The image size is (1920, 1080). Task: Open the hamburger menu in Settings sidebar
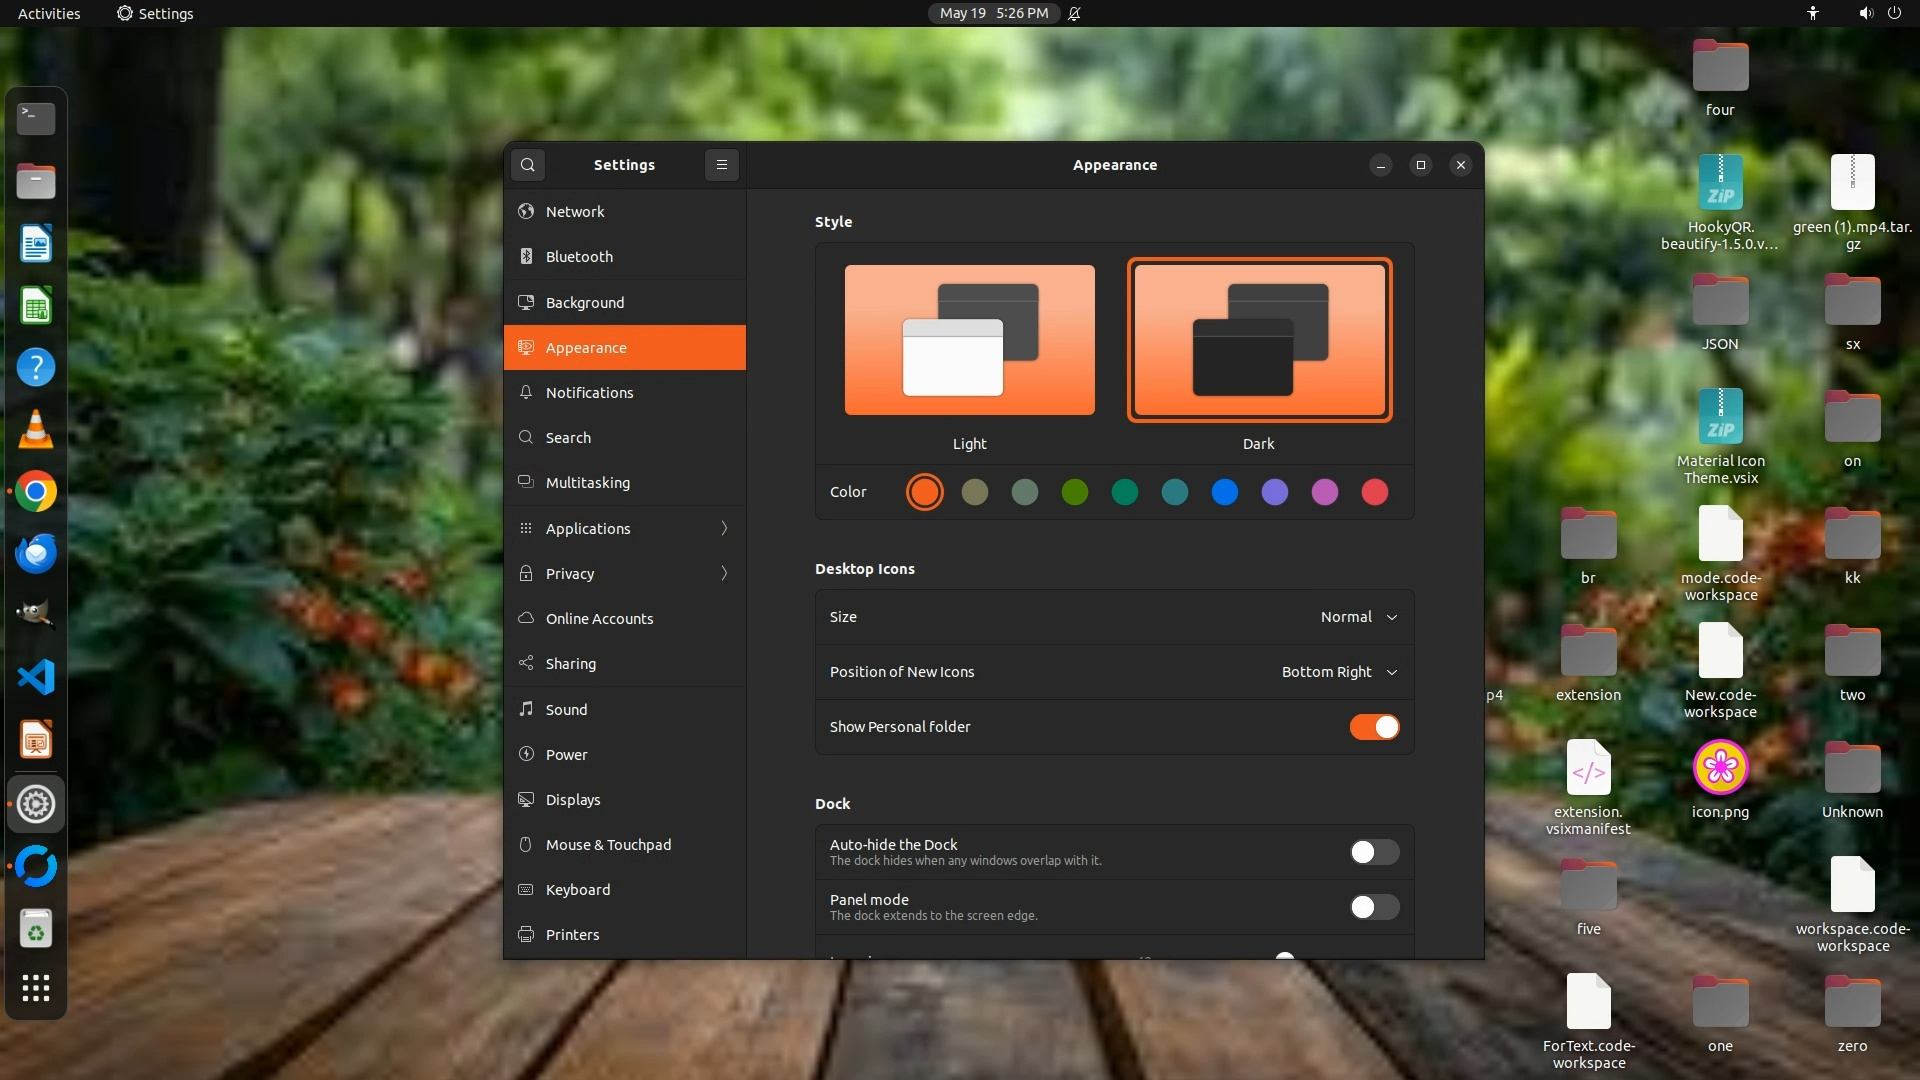pos(722,165)
